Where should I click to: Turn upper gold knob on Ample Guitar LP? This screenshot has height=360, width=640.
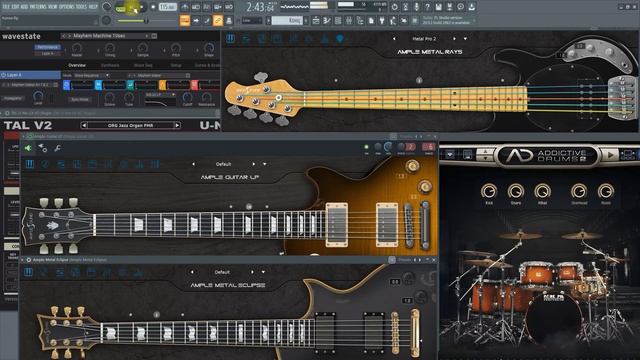[x=412, y=166]
